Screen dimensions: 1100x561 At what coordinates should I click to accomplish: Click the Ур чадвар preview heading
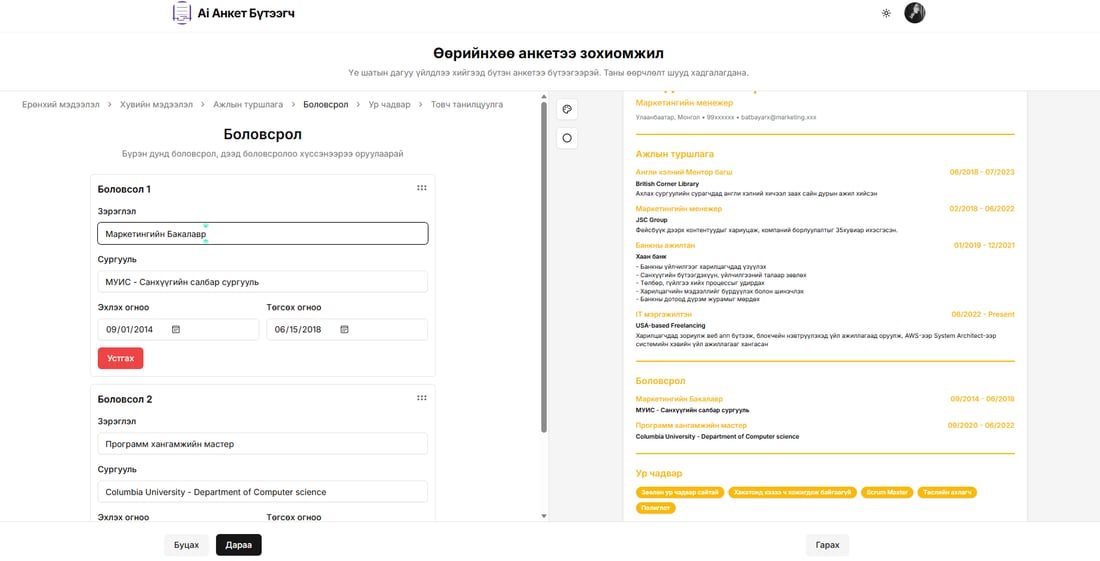pos(659,473)
